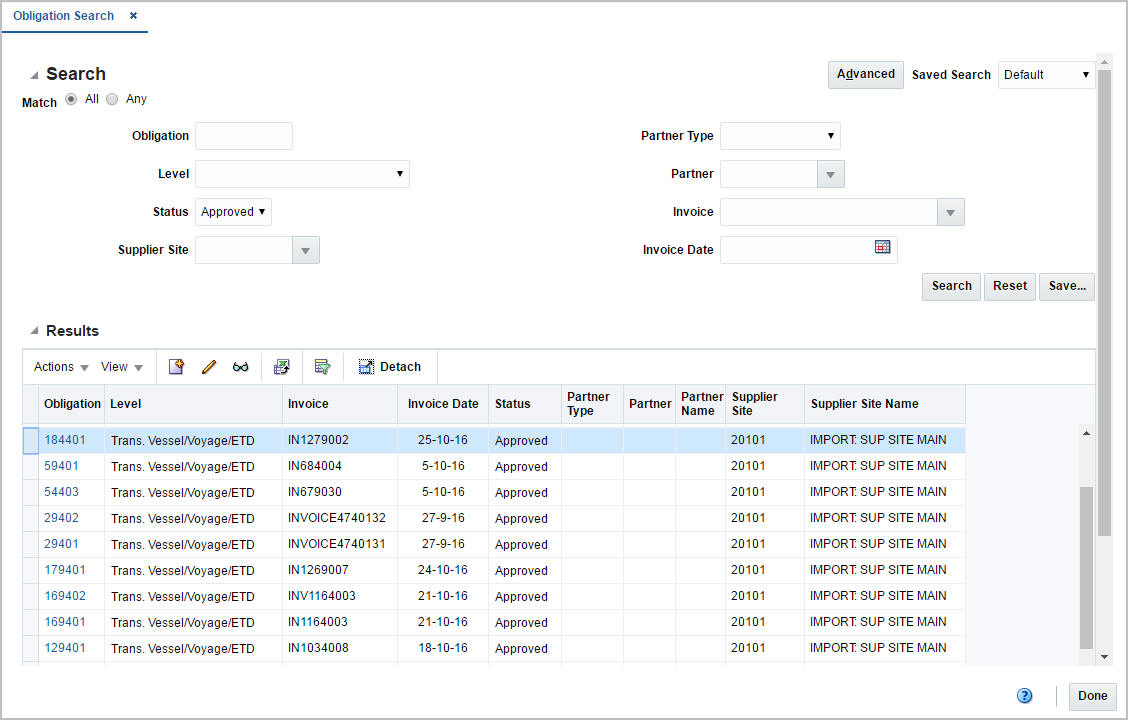Viewport: 1128px width, 720px height.
Task: Select the Match All radio button
Action: coord(70,98)
